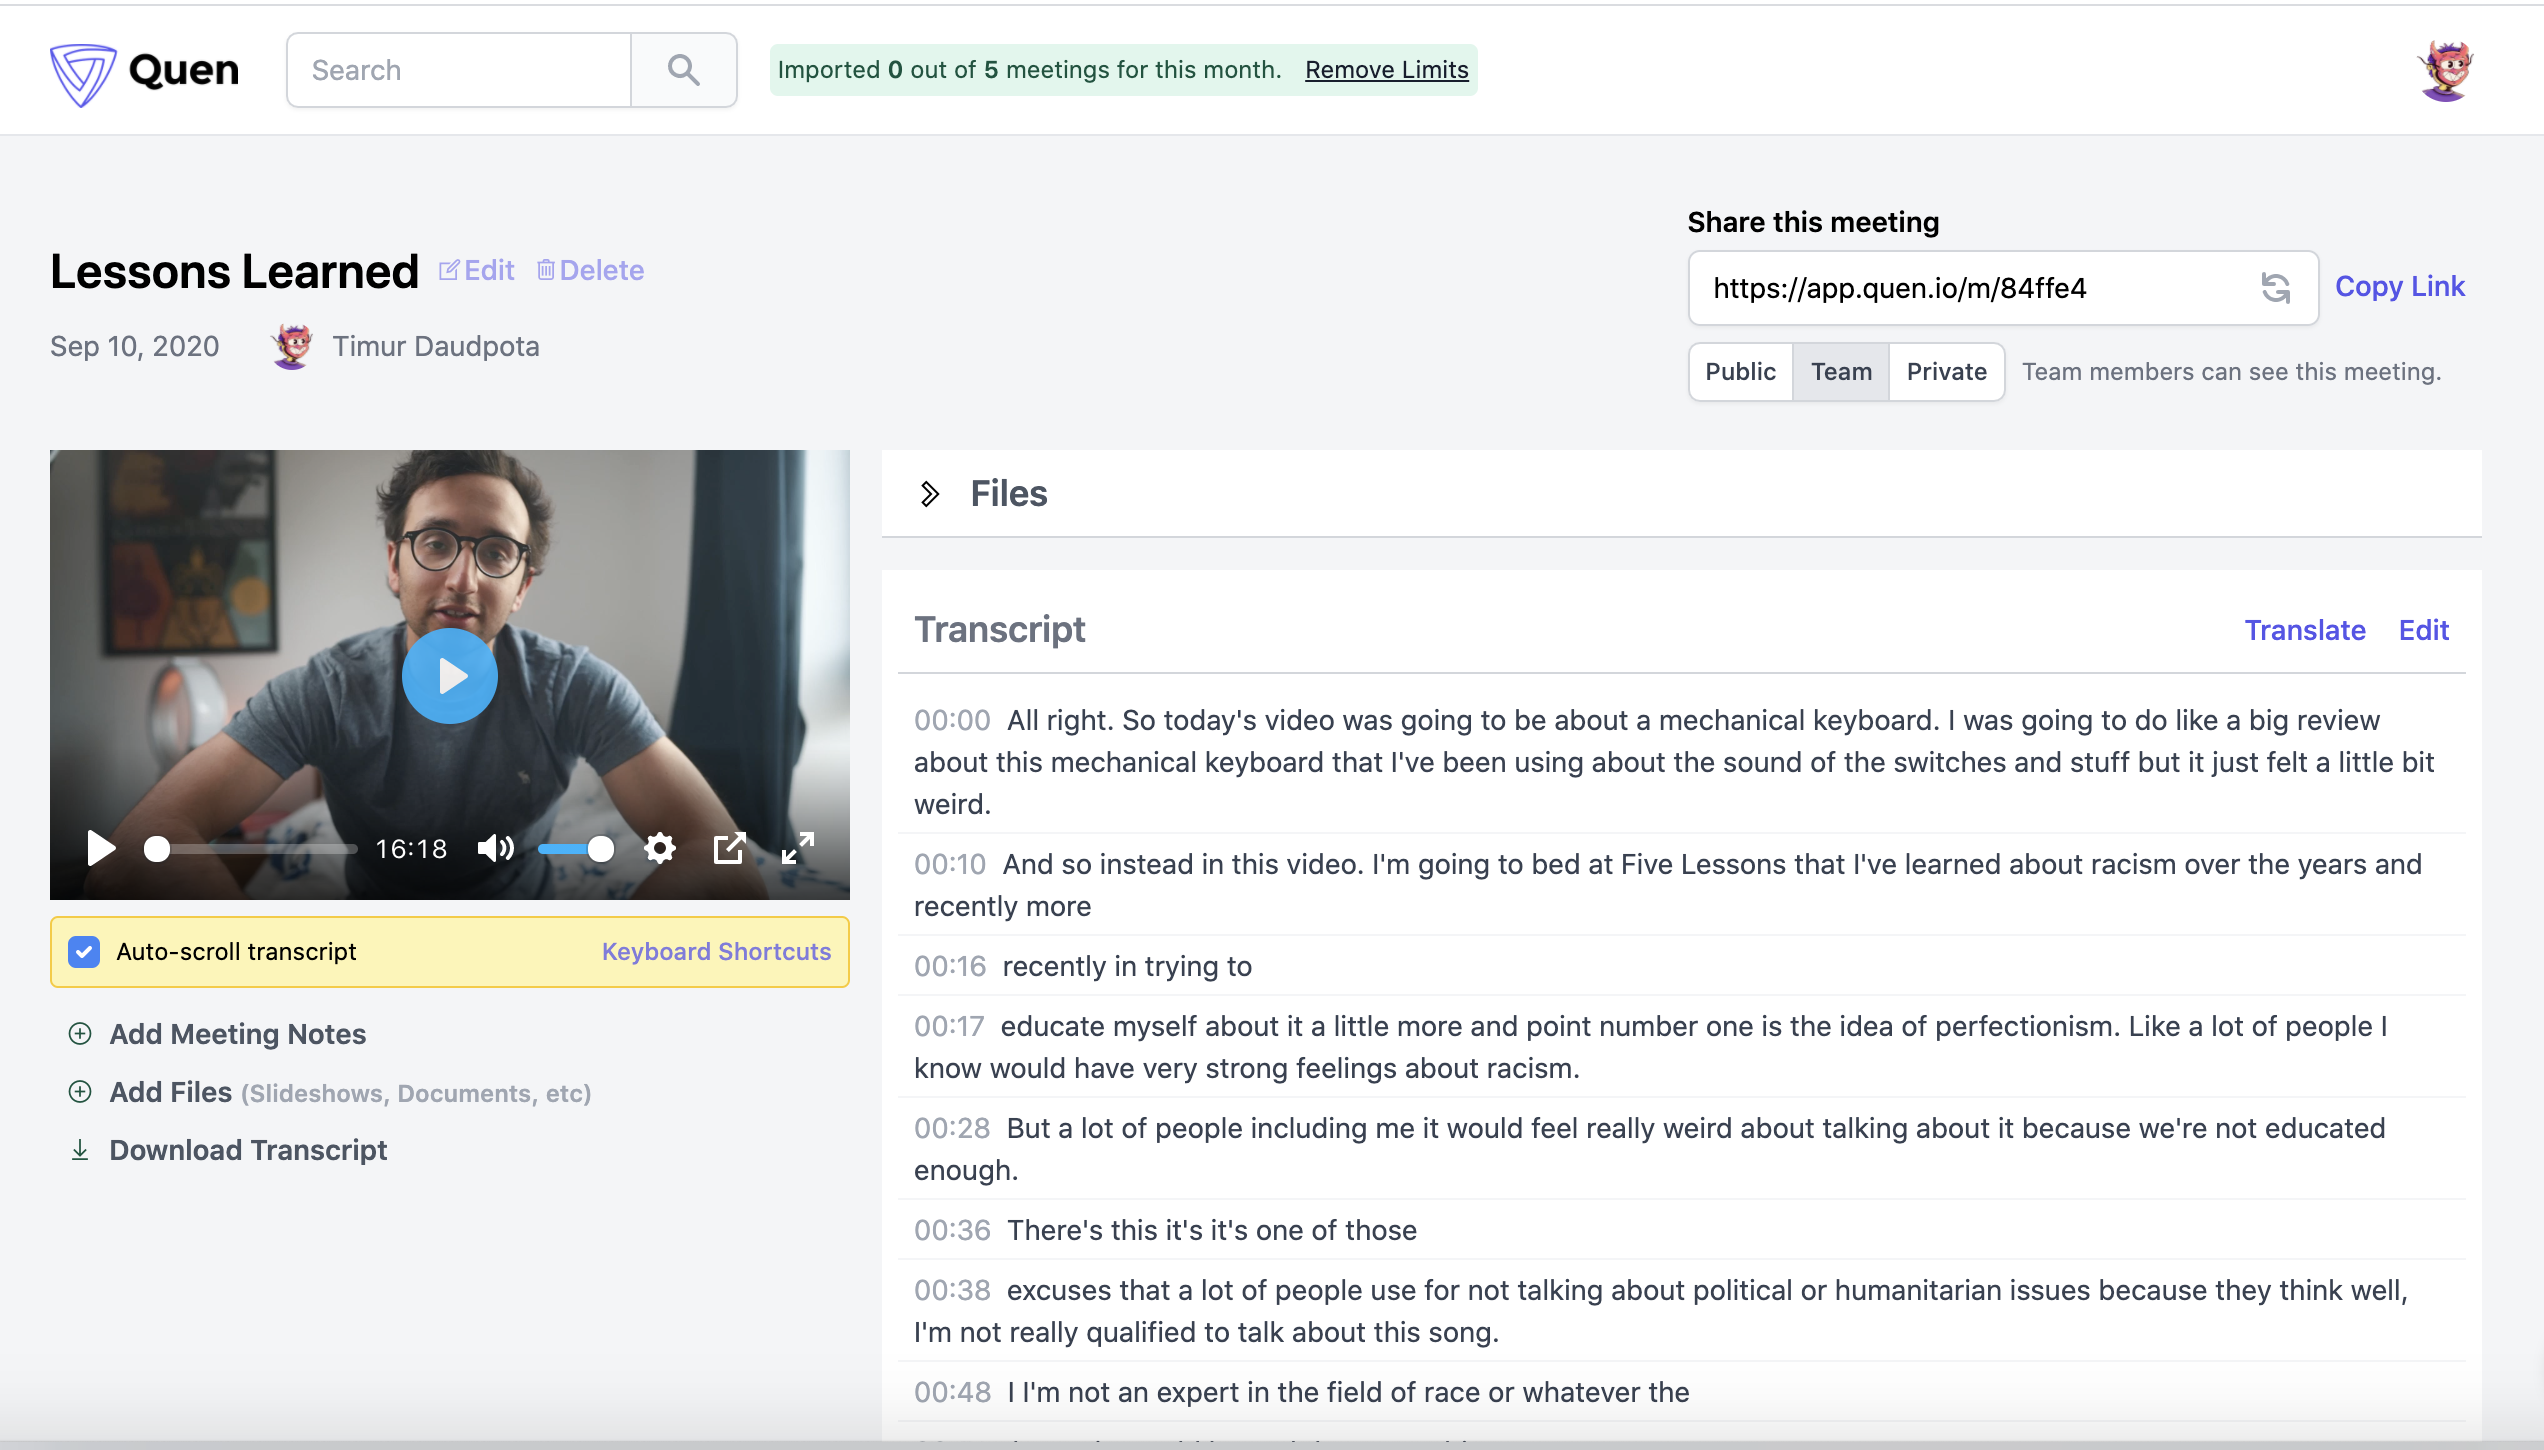Set meeting visibility to Public
The image size is (2544, 1450).
pyautogui.click(x=1740, y=372)
